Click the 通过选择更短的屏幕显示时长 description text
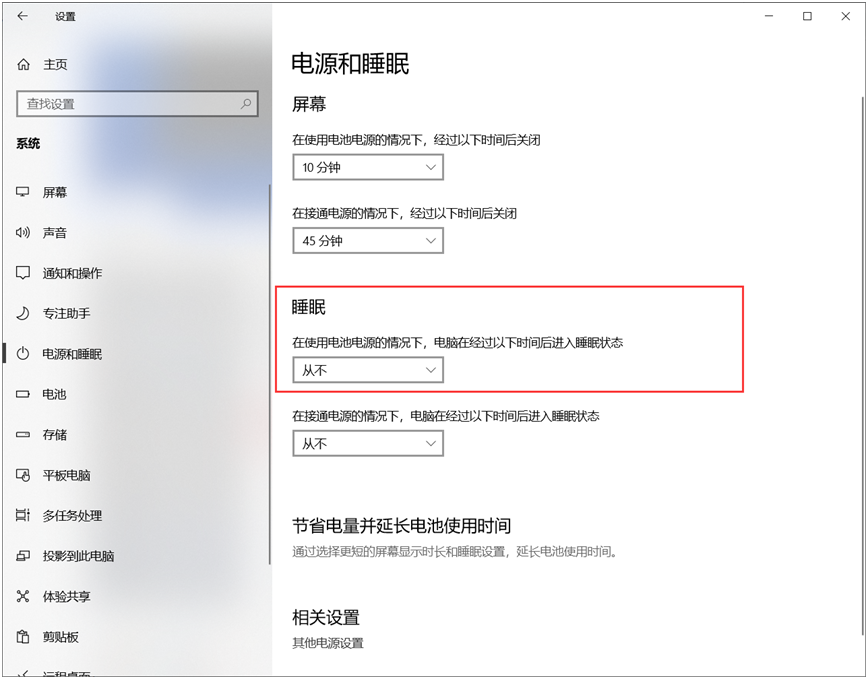The width and height of the screenshot is (868, 679). [x=455, y=551]
